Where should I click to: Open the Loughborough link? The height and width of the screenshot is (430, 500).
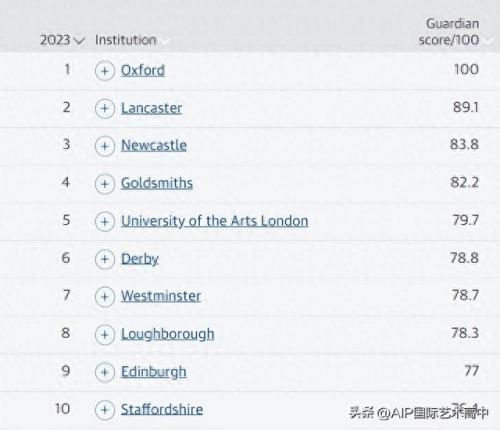tap(167, 334)
